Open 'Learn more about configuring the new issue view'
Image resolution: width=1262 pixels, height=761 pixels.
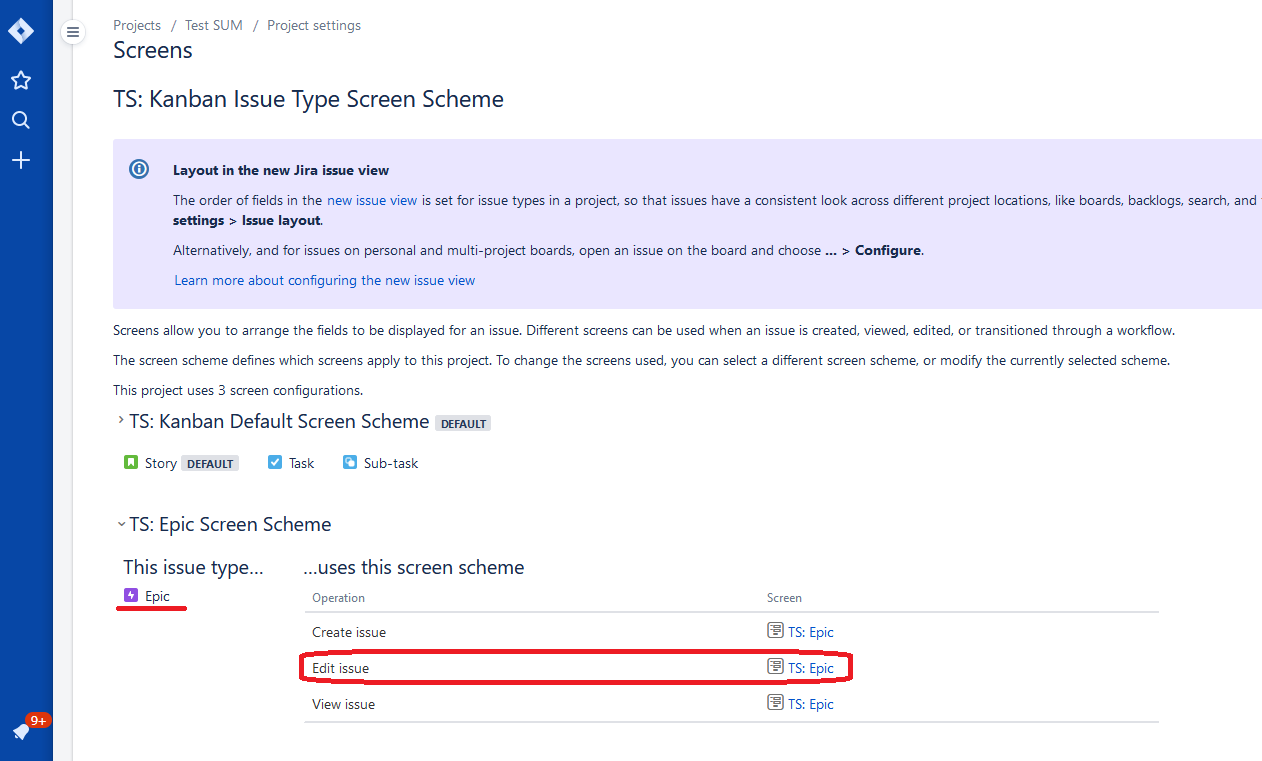[325, 280]
